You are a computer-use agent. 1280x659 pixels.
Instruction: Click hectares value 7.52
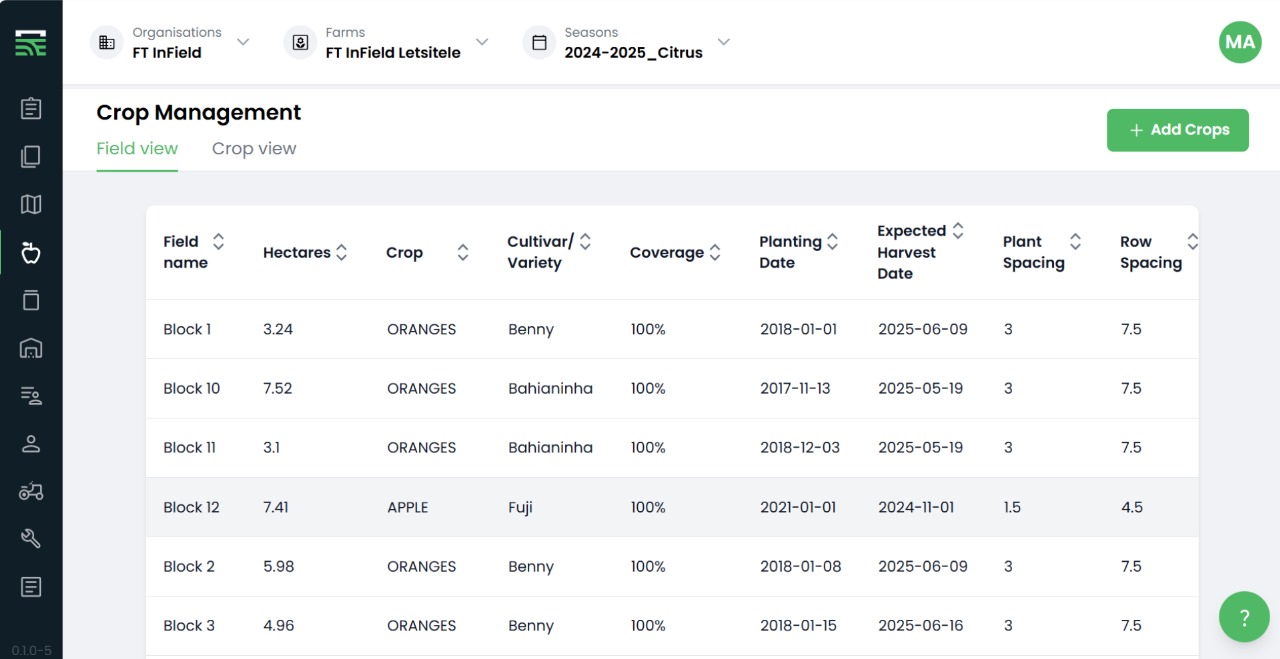coord(277,388)
